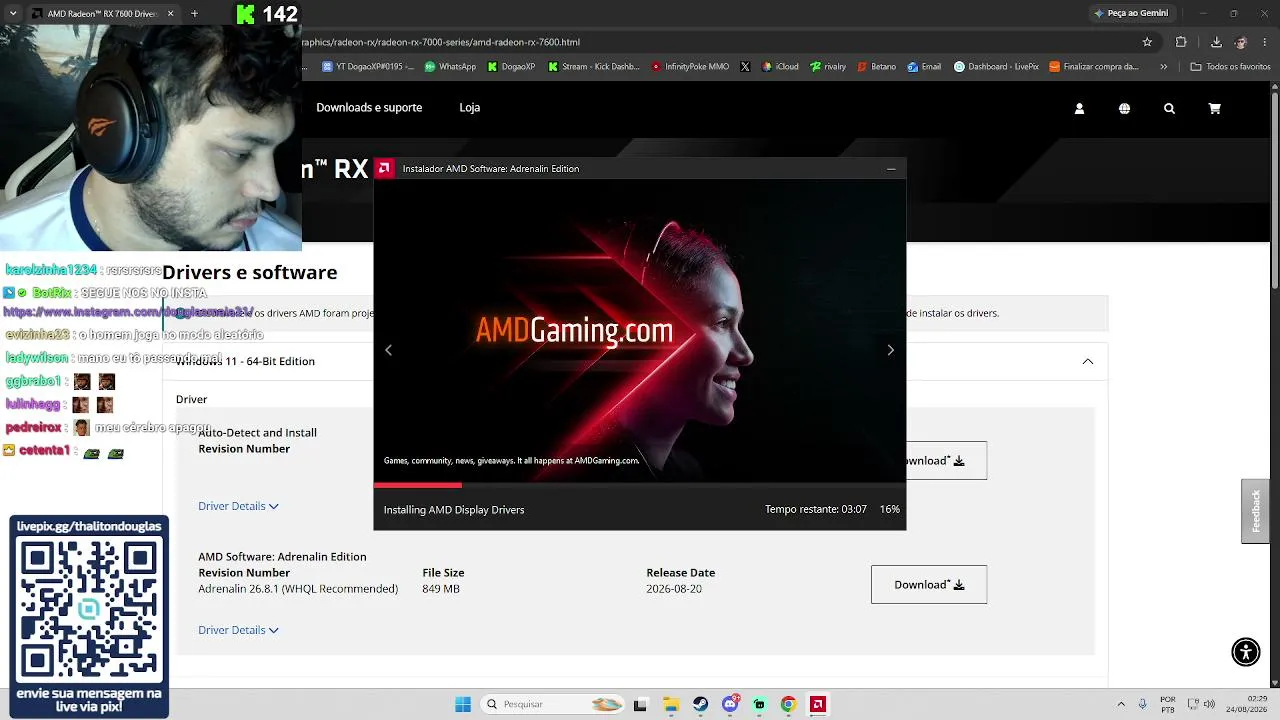Open the iCloud bookmark
The width and height of the screenshot is (1280, 720).
[x=780, y=67]
